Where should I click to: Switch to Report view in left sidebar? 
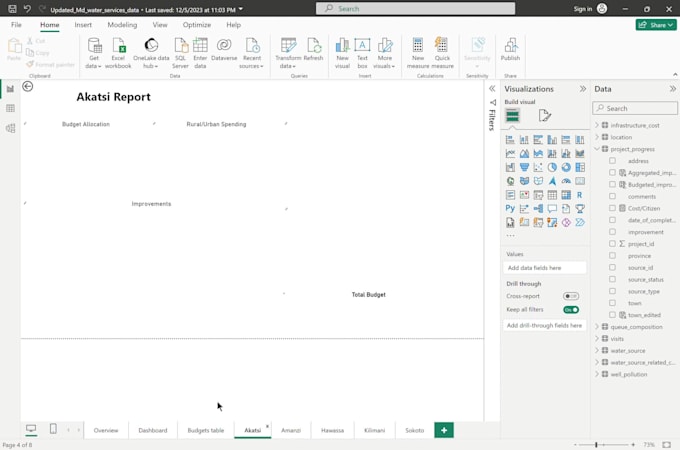point(10,89)
